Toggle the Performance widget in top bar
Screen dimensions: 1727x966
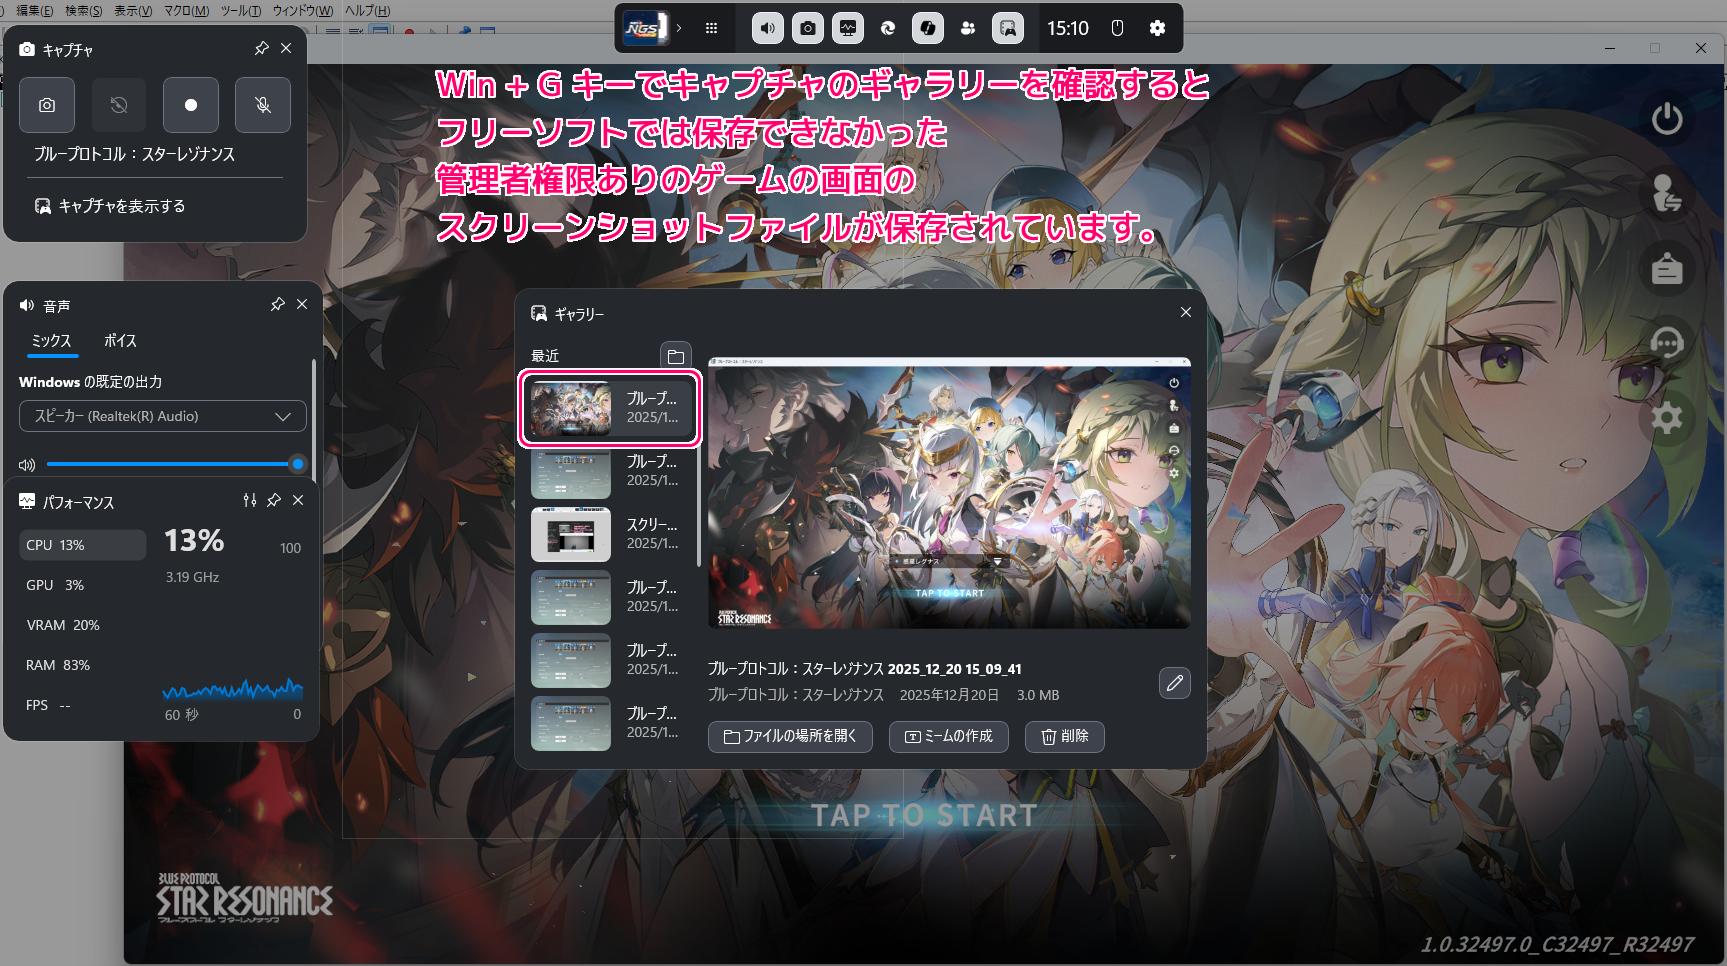click(x=848, y=28)
